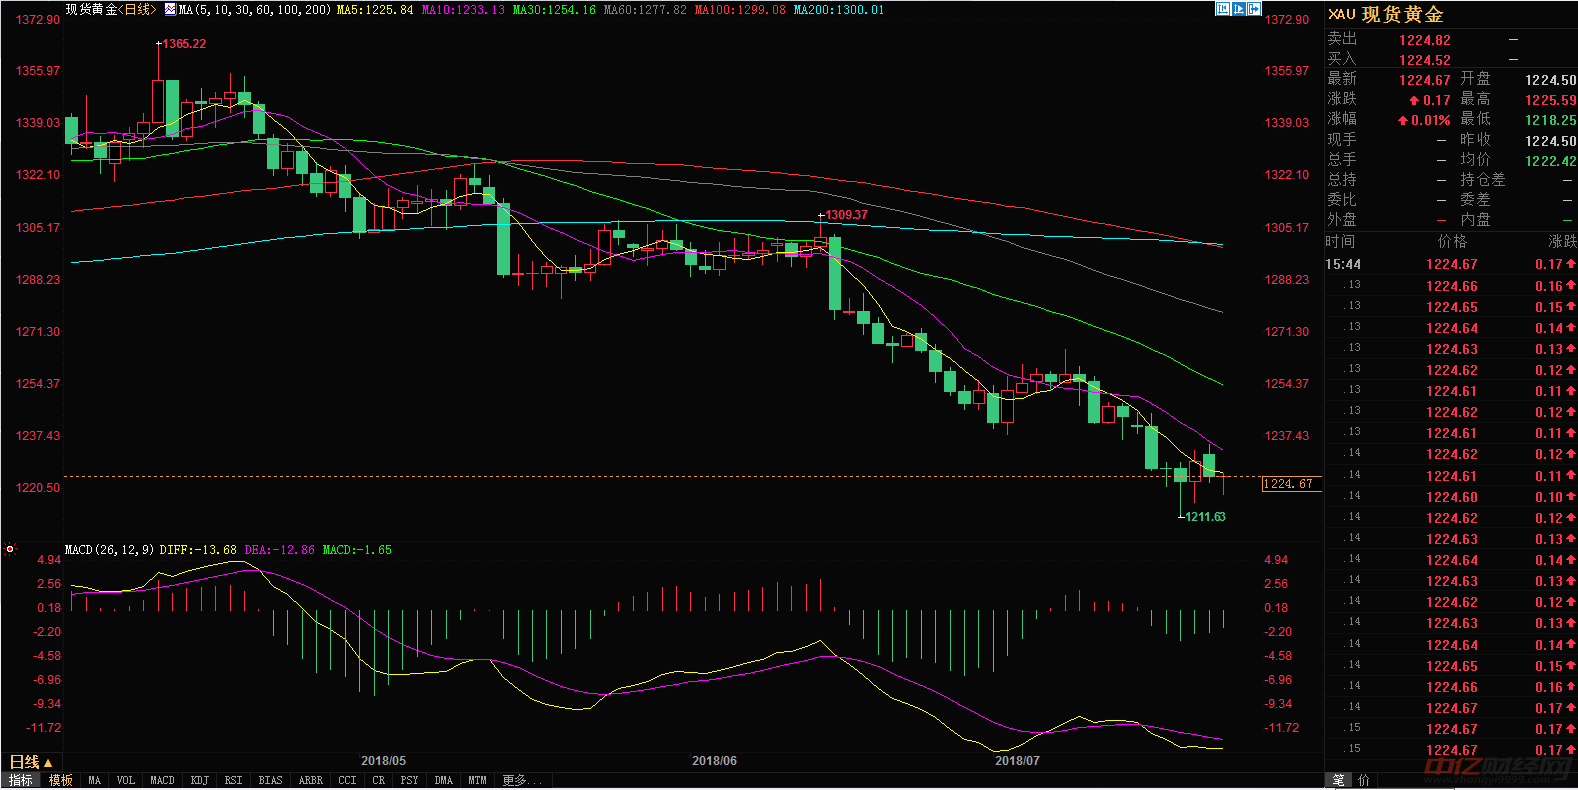Switch to the BIAS indicator tab

(271, 780)
